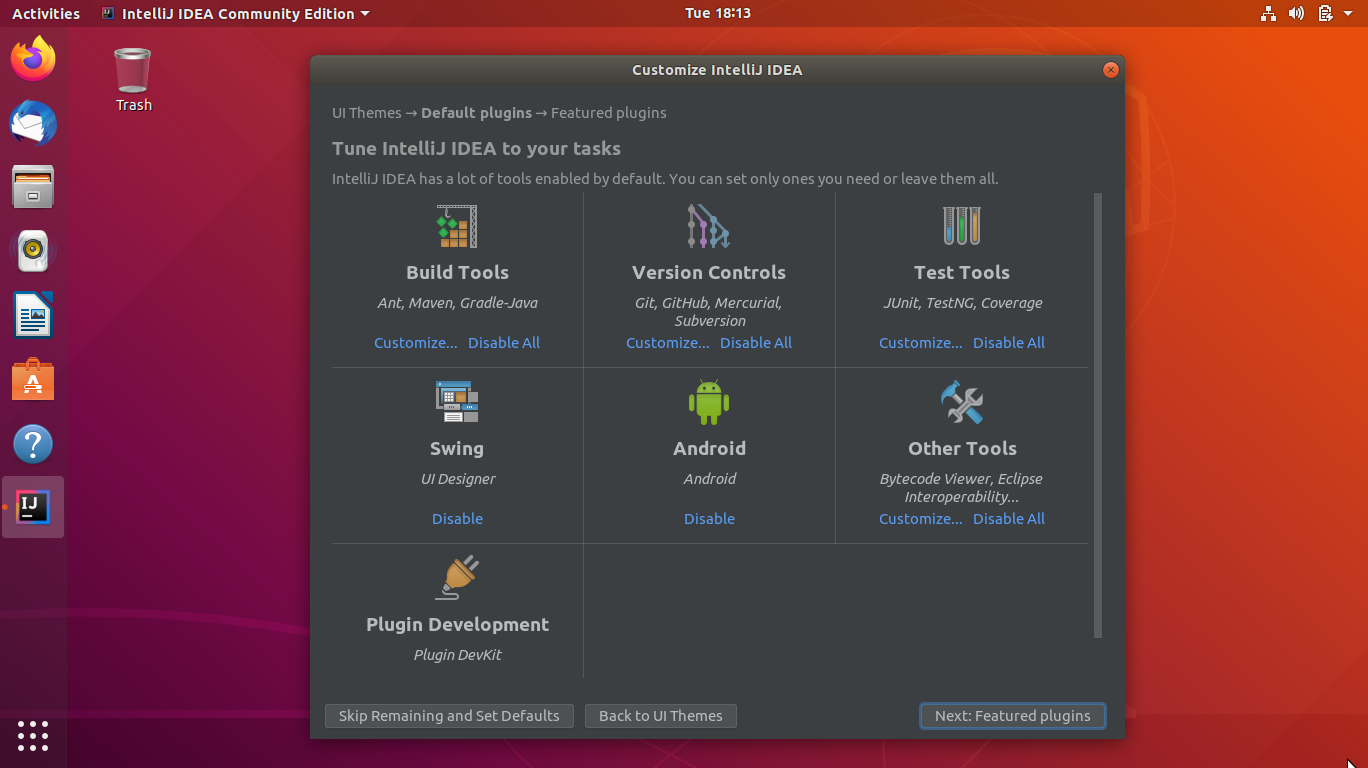
Task: Disable the Swing UI Designer plugin
Action: click(x=457, y=518)
